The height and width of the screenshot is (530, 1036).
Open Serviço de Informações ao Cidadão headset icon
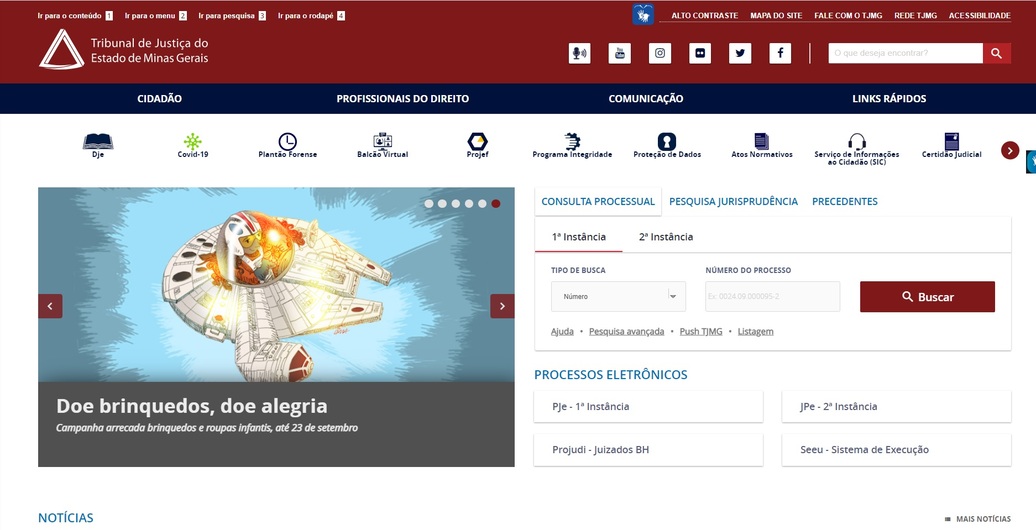tap(857, 141)
